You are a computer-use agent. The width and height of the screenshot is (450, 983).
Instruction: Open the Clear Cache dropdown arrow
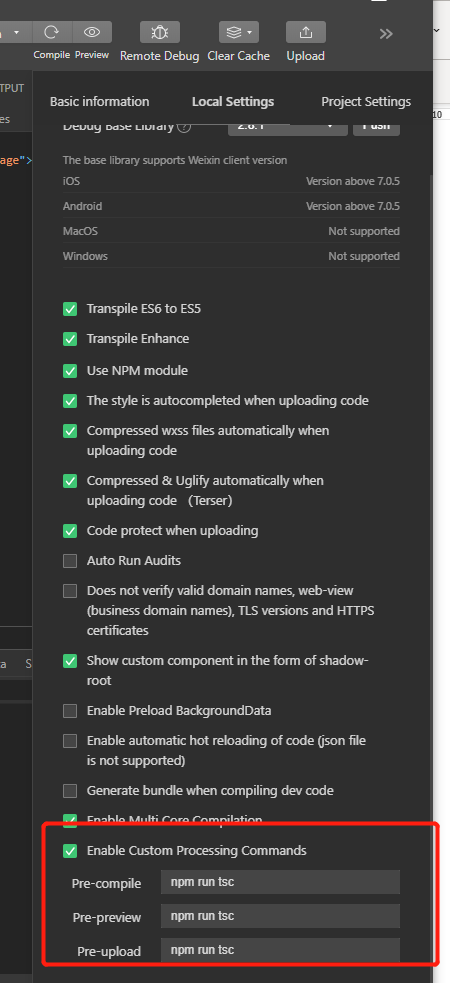tap(250, 32)
